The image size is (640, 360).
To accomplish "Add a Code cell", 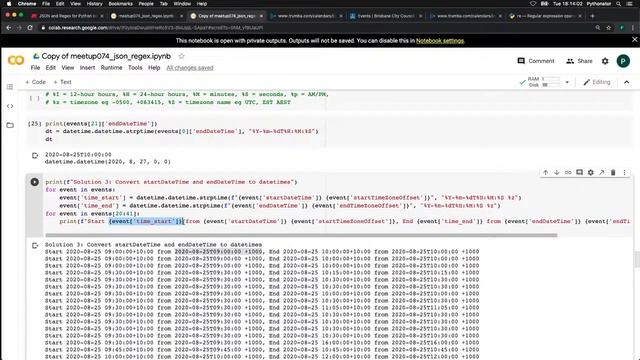I will click(x=36, y=82).
